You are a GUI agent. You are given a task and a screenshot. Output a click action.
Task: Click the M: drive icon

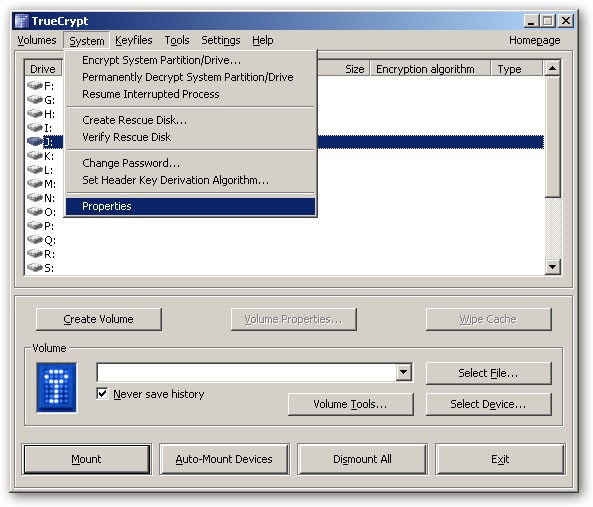(x=34, y=184)
